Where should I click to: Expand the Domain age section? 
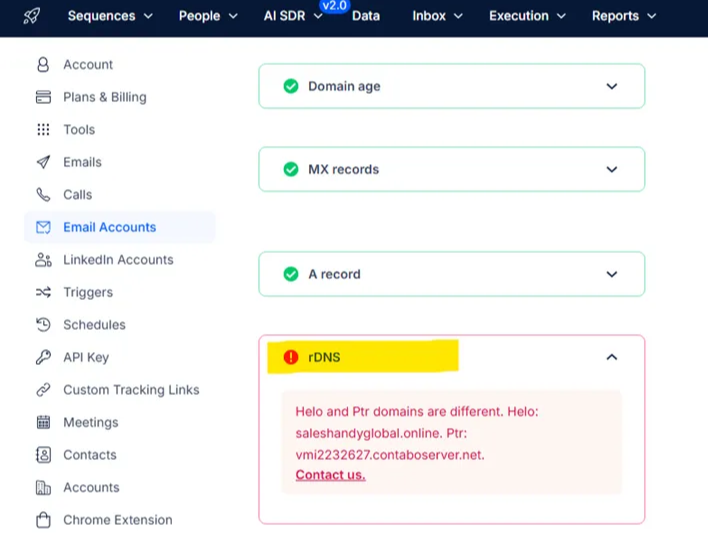click(612, 86)
